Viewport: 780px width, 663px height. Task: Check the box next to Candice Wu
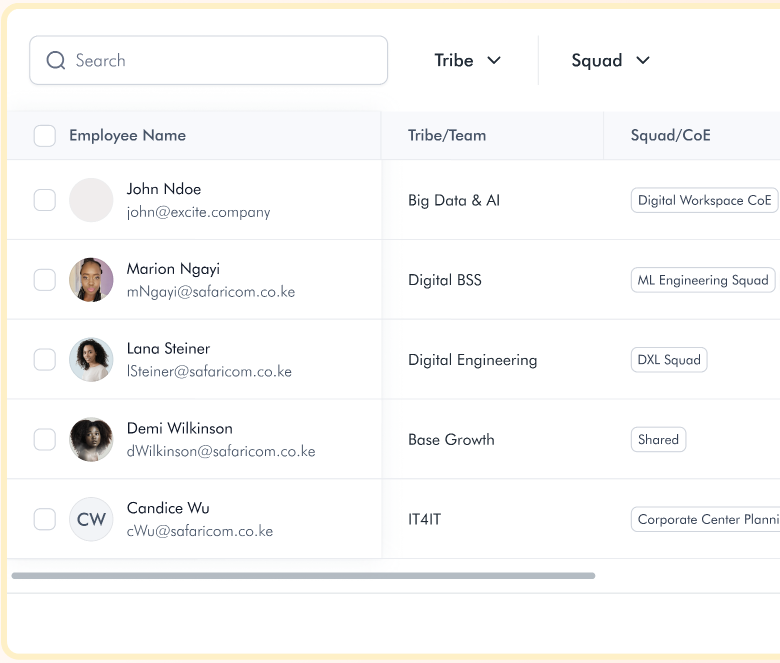pyautogui.click(x=45, y=519)
